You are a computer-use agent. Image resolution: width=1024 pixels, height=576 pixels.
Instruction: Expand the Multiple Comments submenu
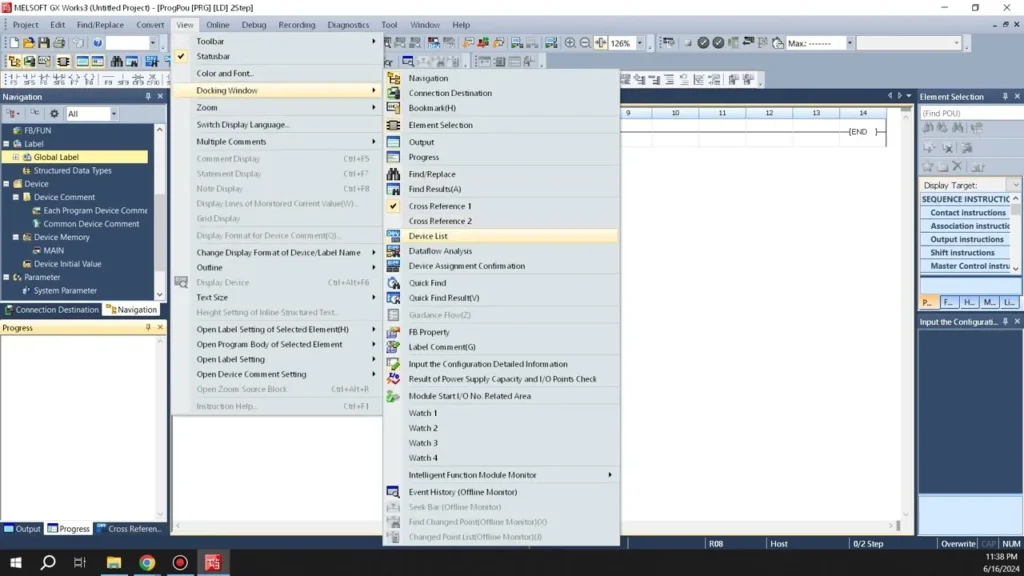tap(278, 142)
